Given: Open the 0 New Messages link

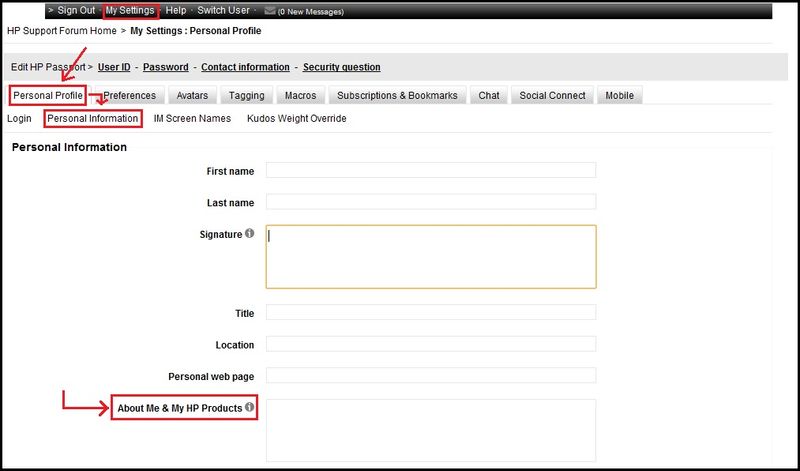Looking at the screenshot, I should pyautogui.click(x=311, y=12).
